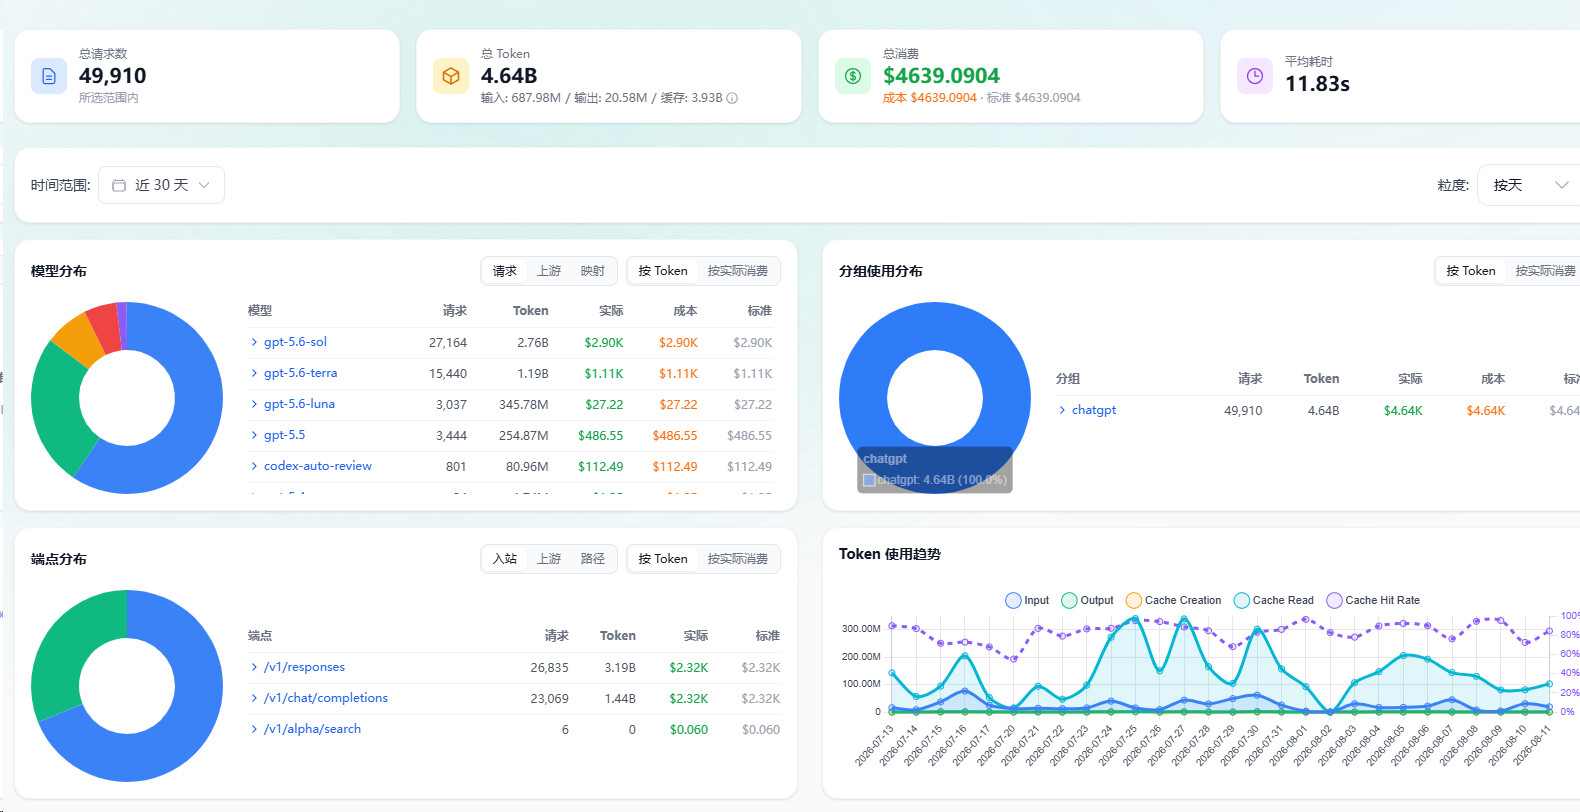Click the calendar icon in time range
Viewport: 1580px width, 812px height.
(119, 185)
